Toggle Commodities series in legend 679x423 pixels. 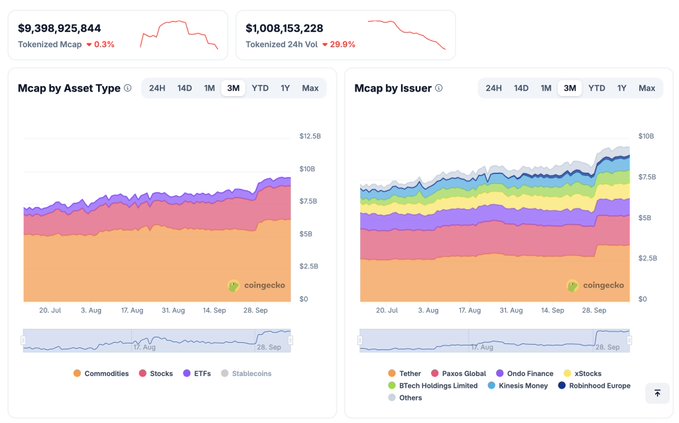coord(101,373)
